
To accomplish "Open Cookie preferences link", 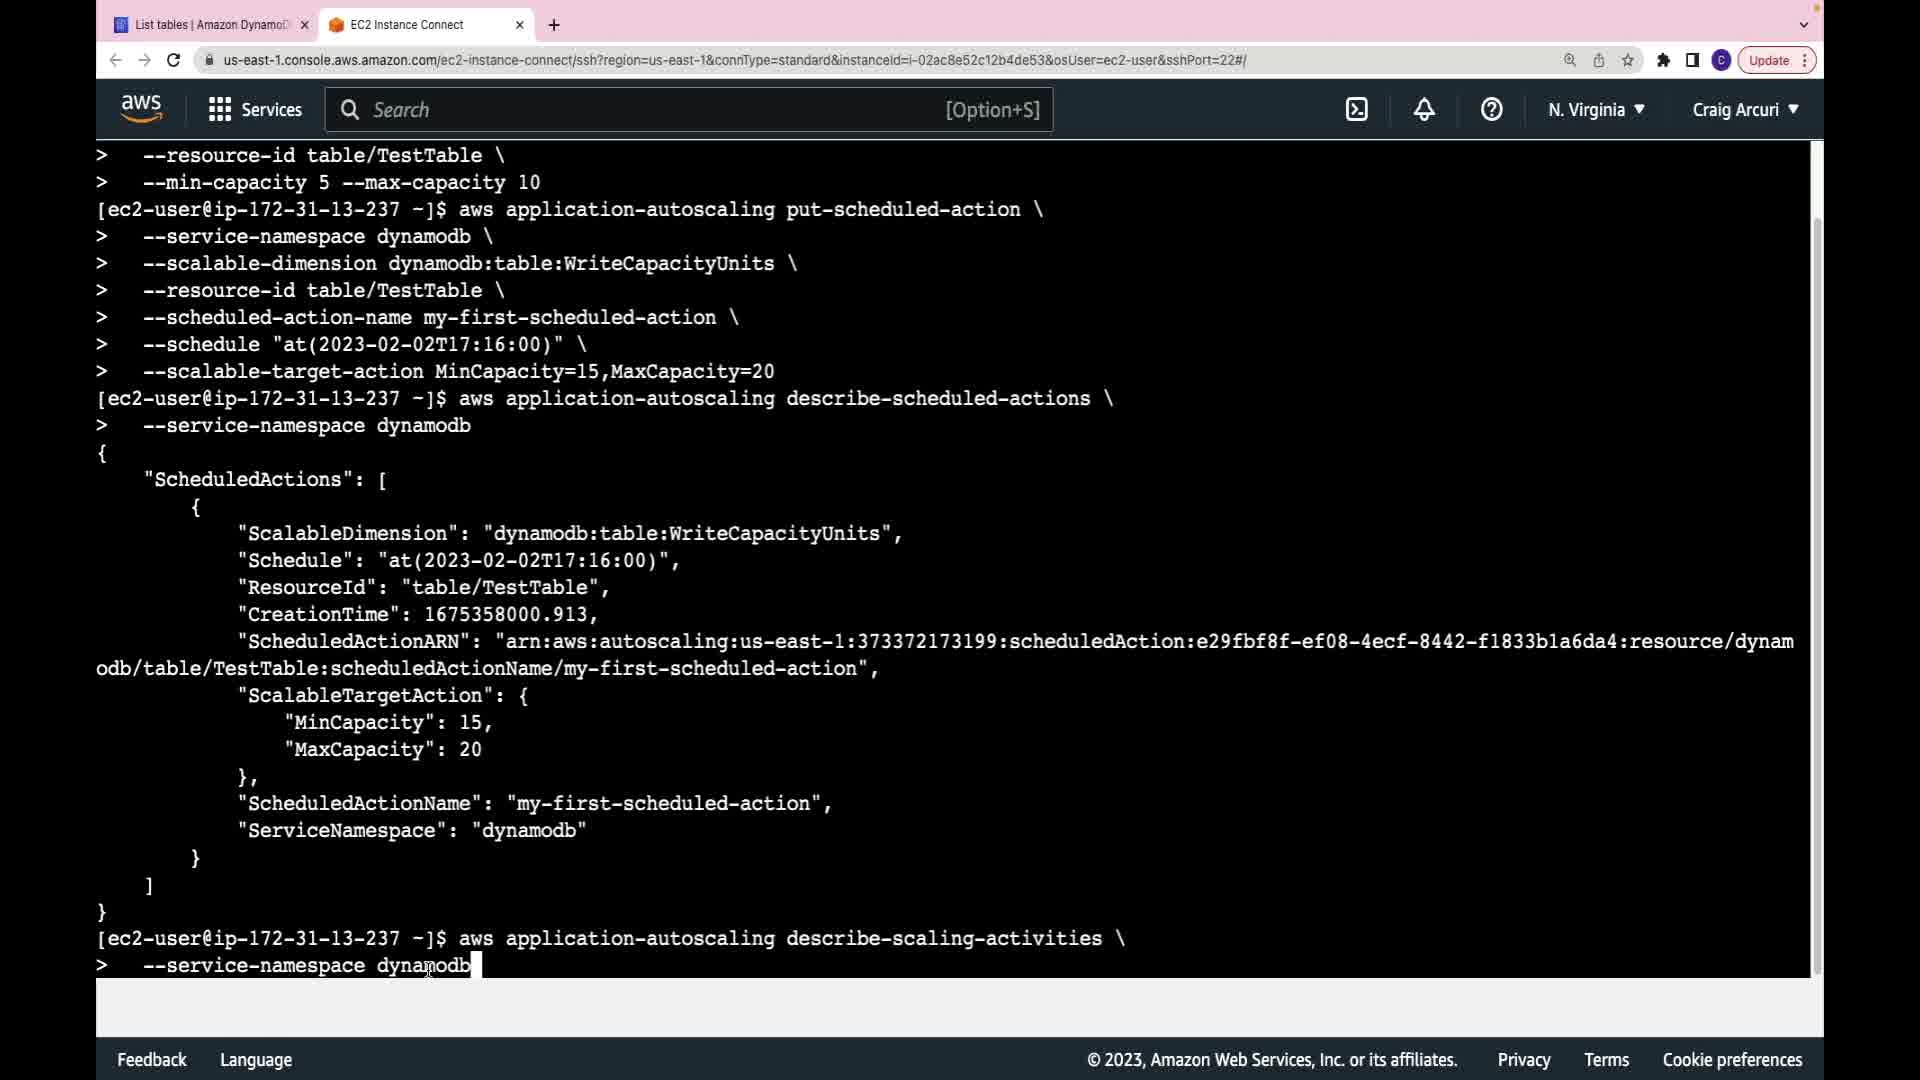I will click(1732, 1060).
